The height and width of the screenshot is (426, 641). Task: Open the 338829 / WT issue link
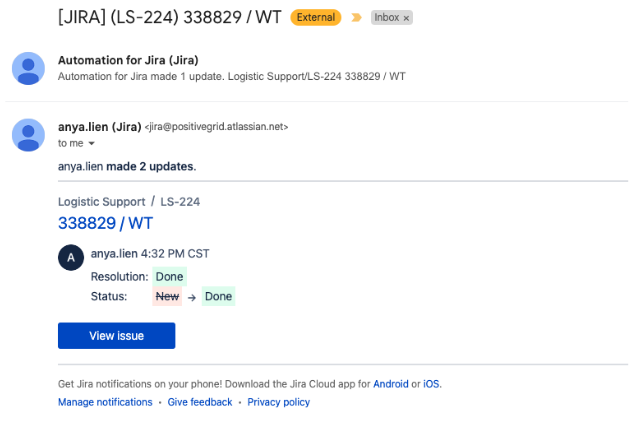pyautogui.click(x=105, y=223)
